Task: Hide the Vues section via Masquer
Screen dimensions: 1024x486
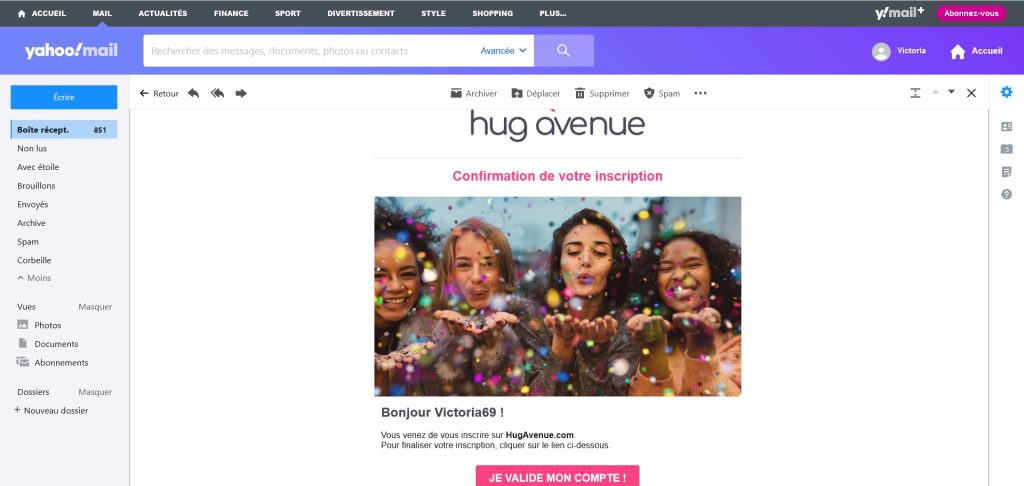Action: (x=95, y=307)
